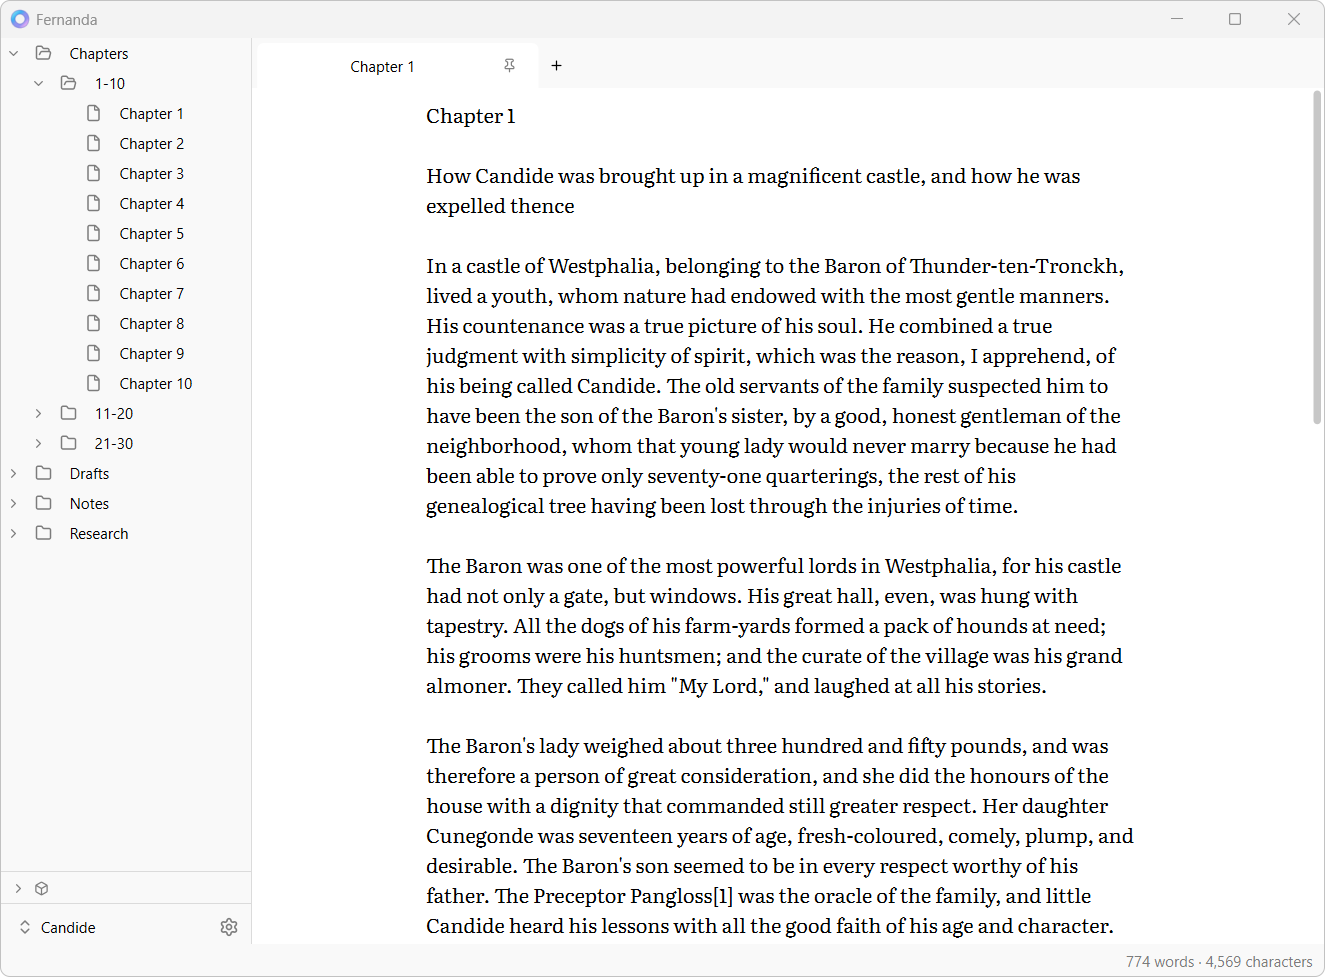Click the cube icon in the sidebar footer
This screenshot has width=1325, height=977.
[42, 888]
